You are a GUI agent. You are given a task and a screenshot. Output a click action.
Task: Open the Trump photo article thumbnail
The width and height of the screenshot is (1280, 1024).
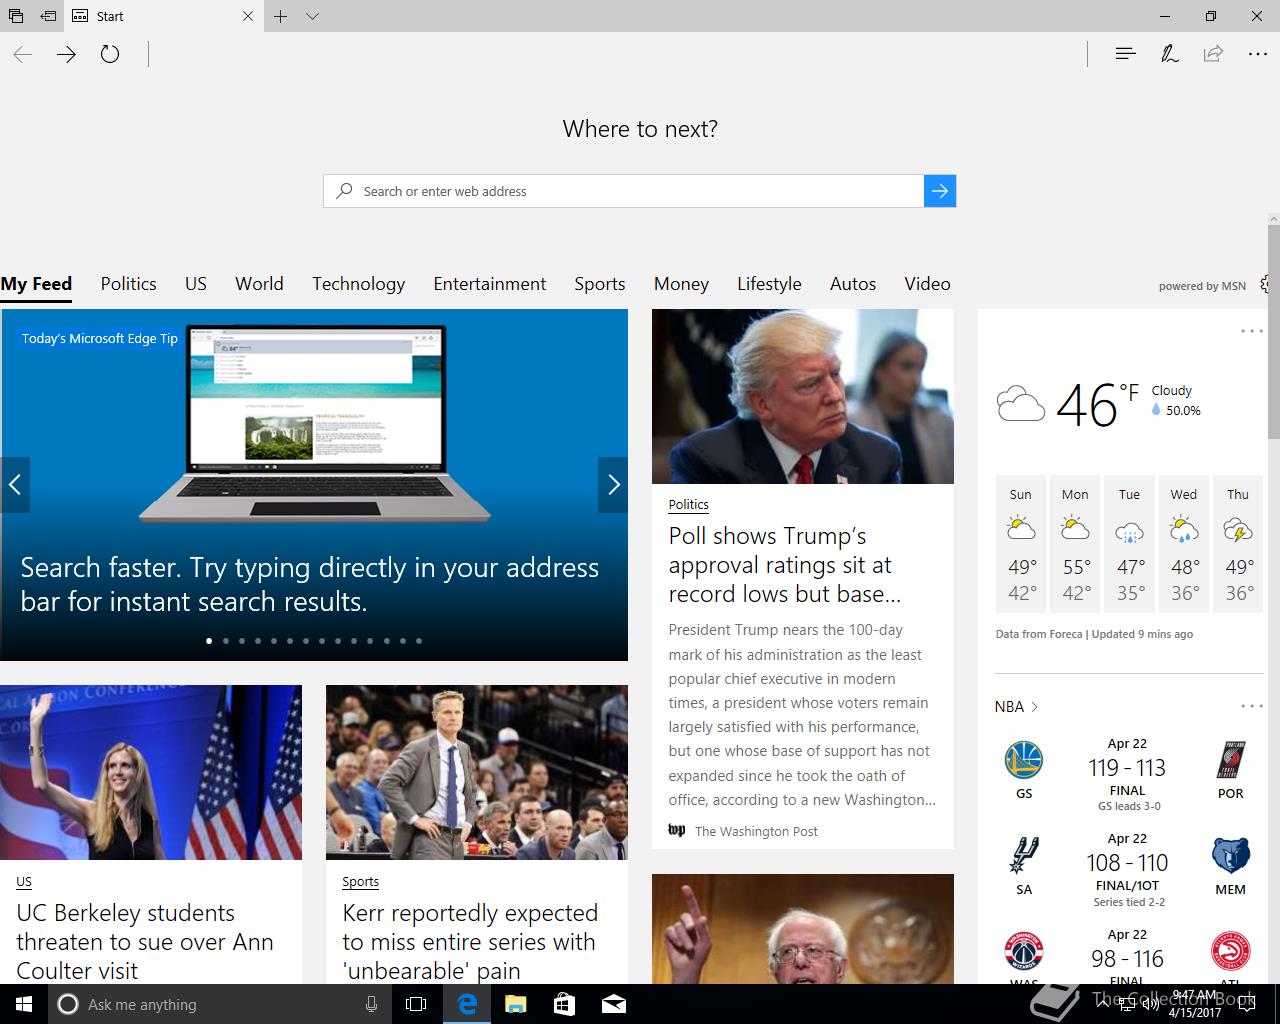coord(803,397)
